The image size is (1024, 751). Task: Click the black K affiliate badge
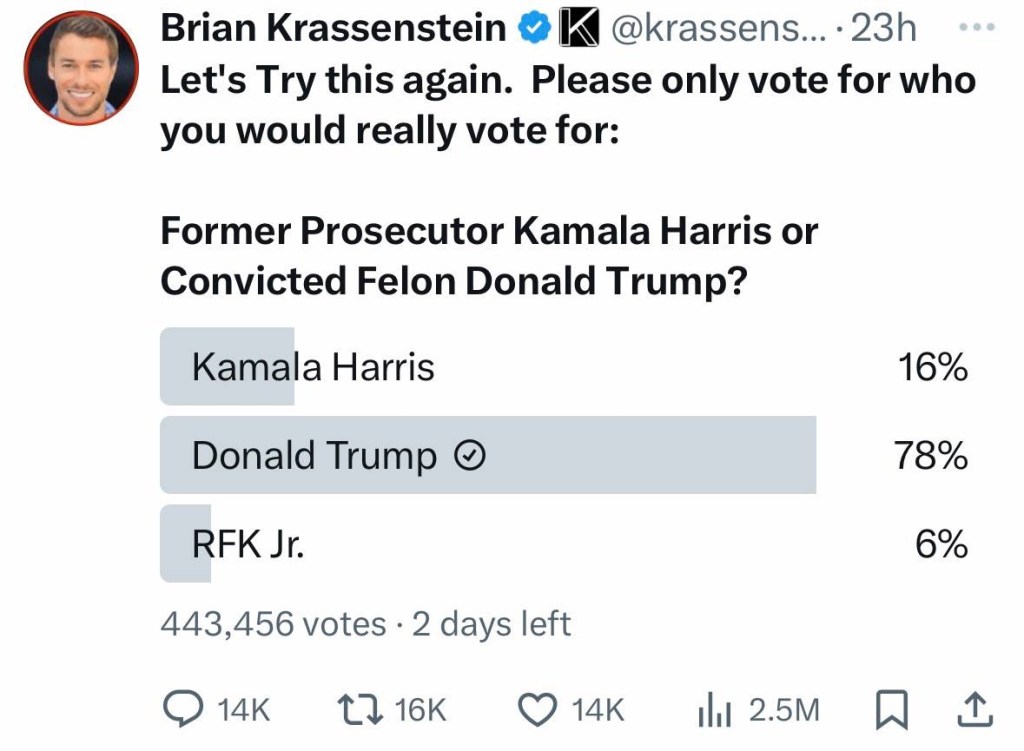574,30
